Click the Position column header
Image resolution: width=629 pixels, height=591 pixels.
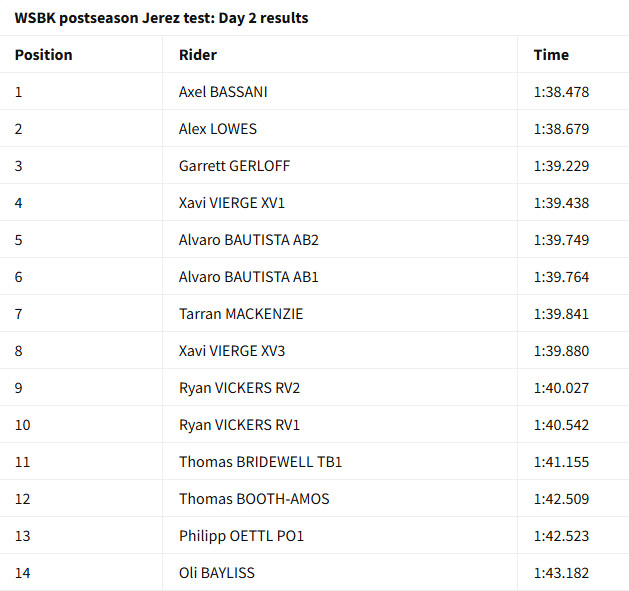43,55
